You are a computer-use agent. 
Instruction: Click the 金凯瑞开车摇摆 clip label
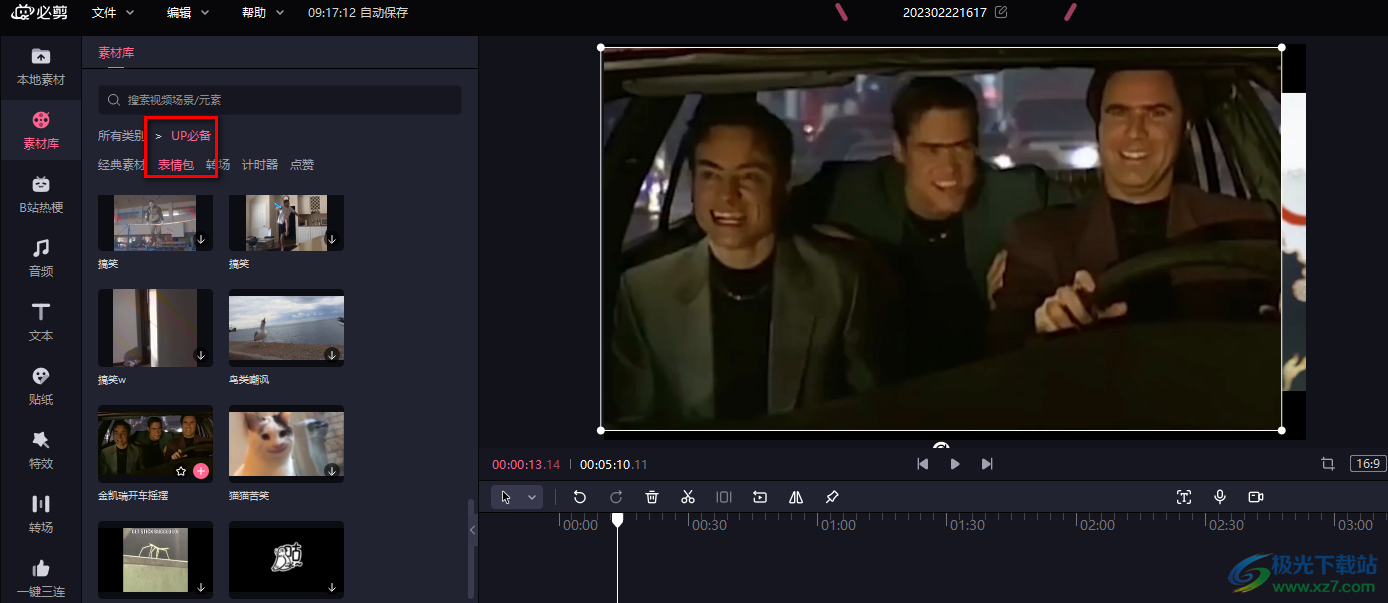click(135, 496)
